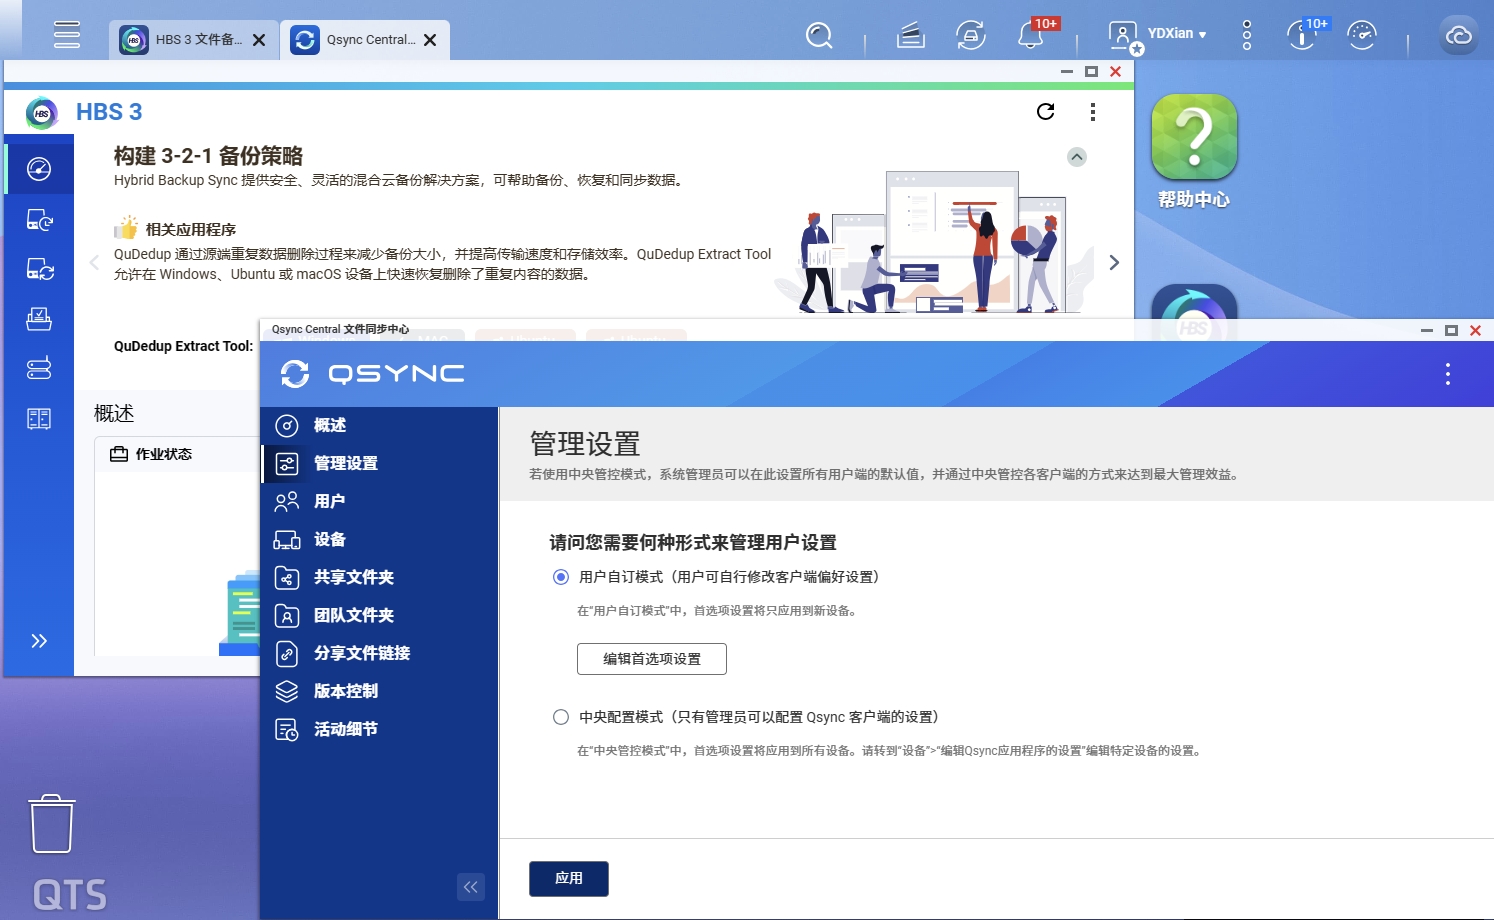The height and width of the screenshot is (920, 1494).
Task: Close the HBS 3 taskbar tab
Action: click(x=259, y=40)
